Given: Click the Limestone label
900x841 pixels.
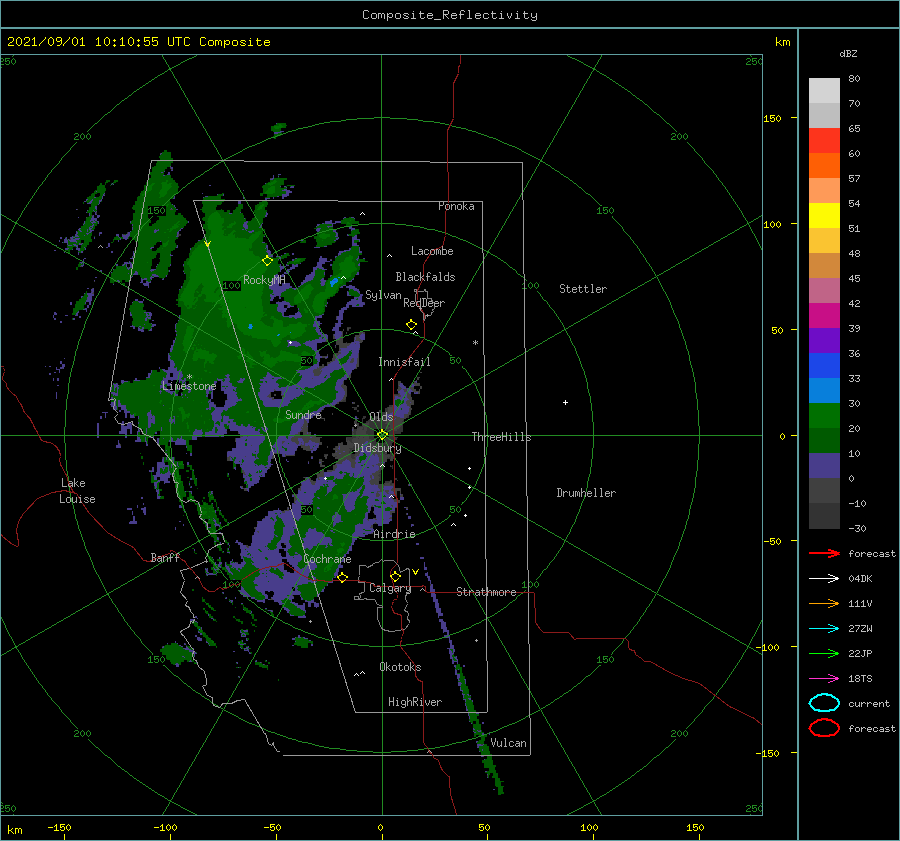Looking at the screenshot, I should click(x=189, y=386).
